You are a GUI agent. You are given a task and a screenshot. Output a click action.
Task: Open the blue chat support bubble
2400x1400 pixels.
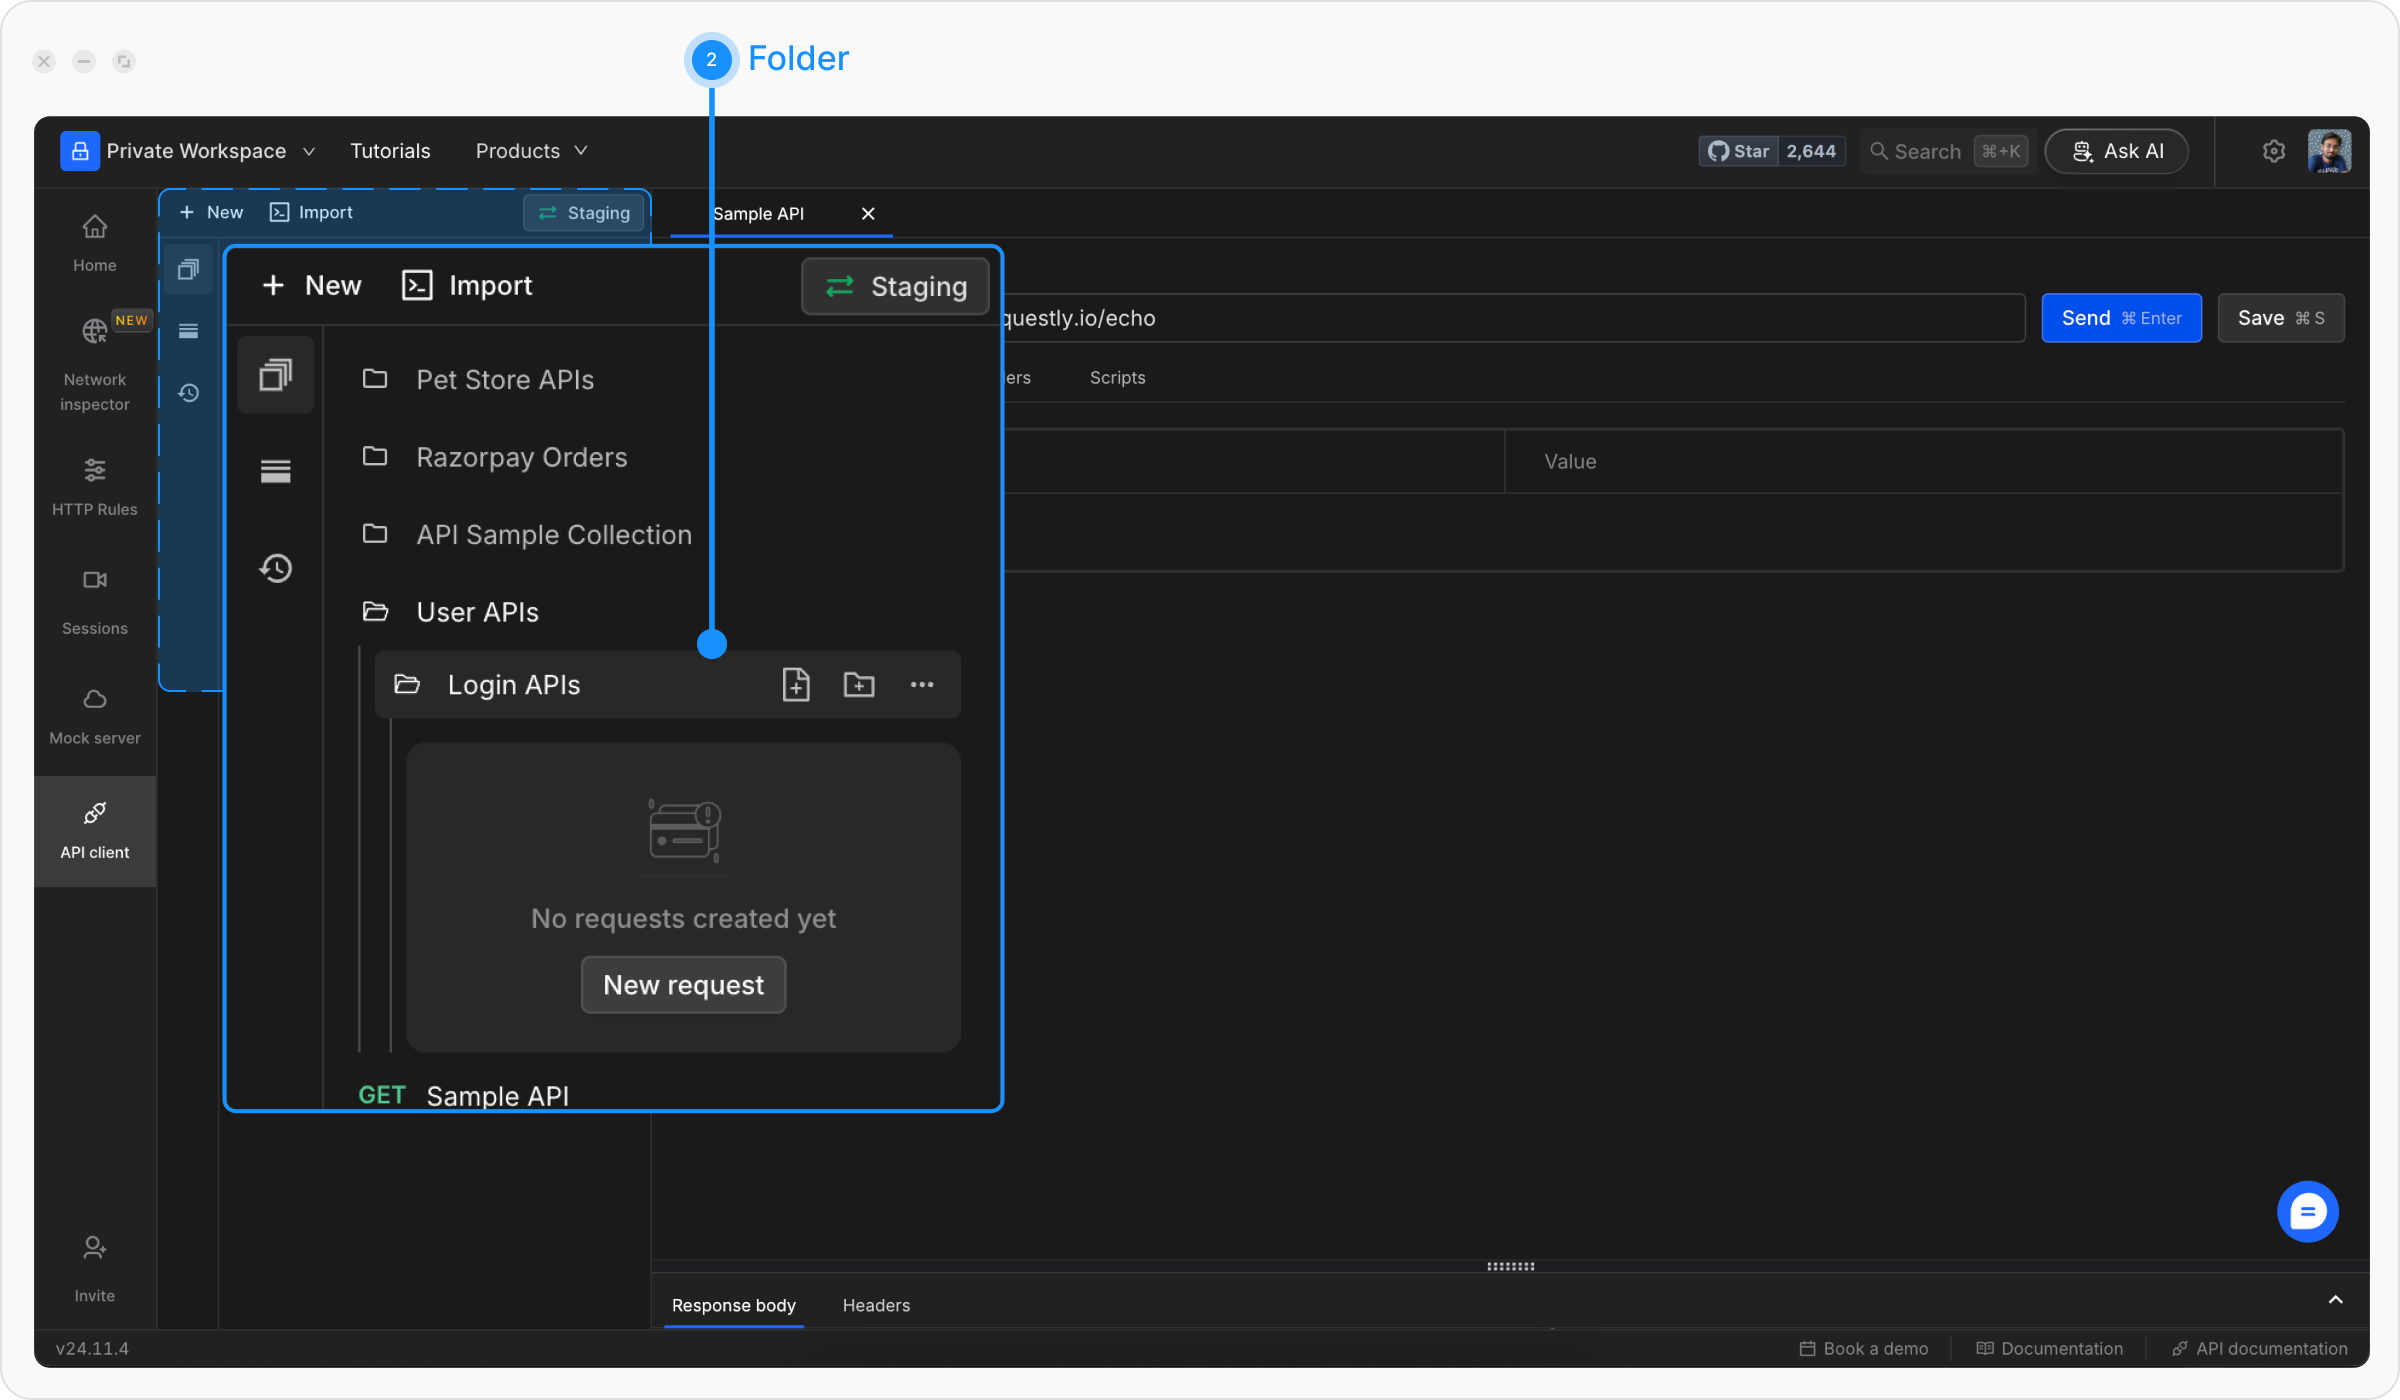point(2307,1212)
